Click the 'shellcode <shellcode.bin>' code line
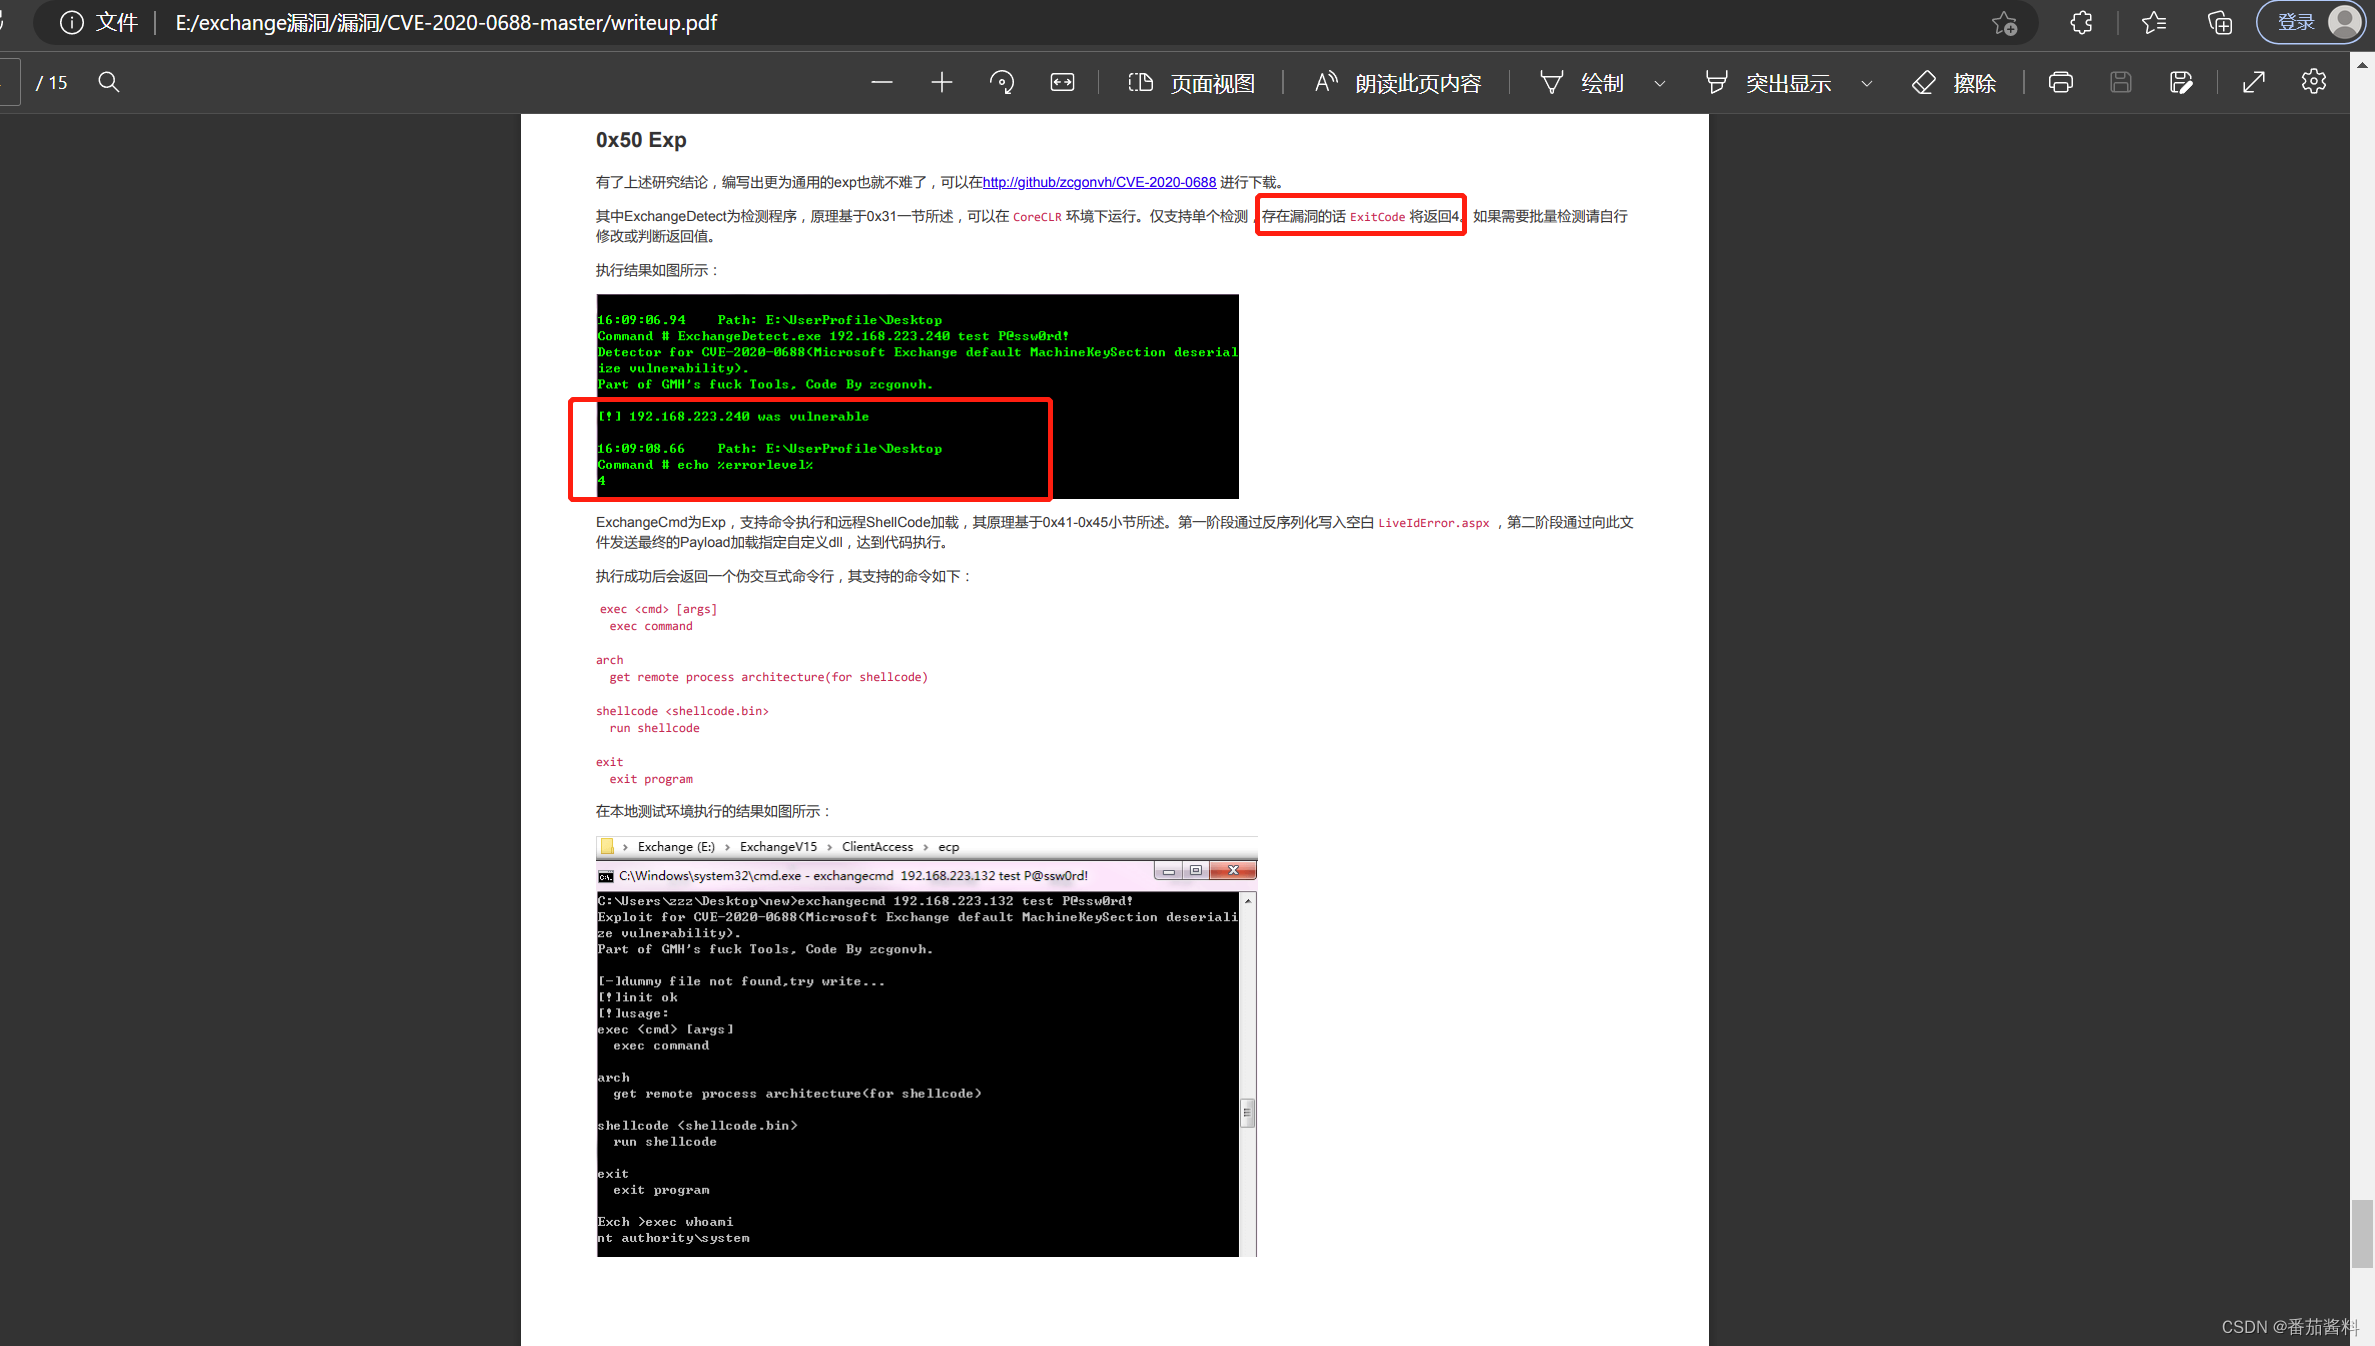Viewport: 2375px width, 1346px height. tap(682, 711)
